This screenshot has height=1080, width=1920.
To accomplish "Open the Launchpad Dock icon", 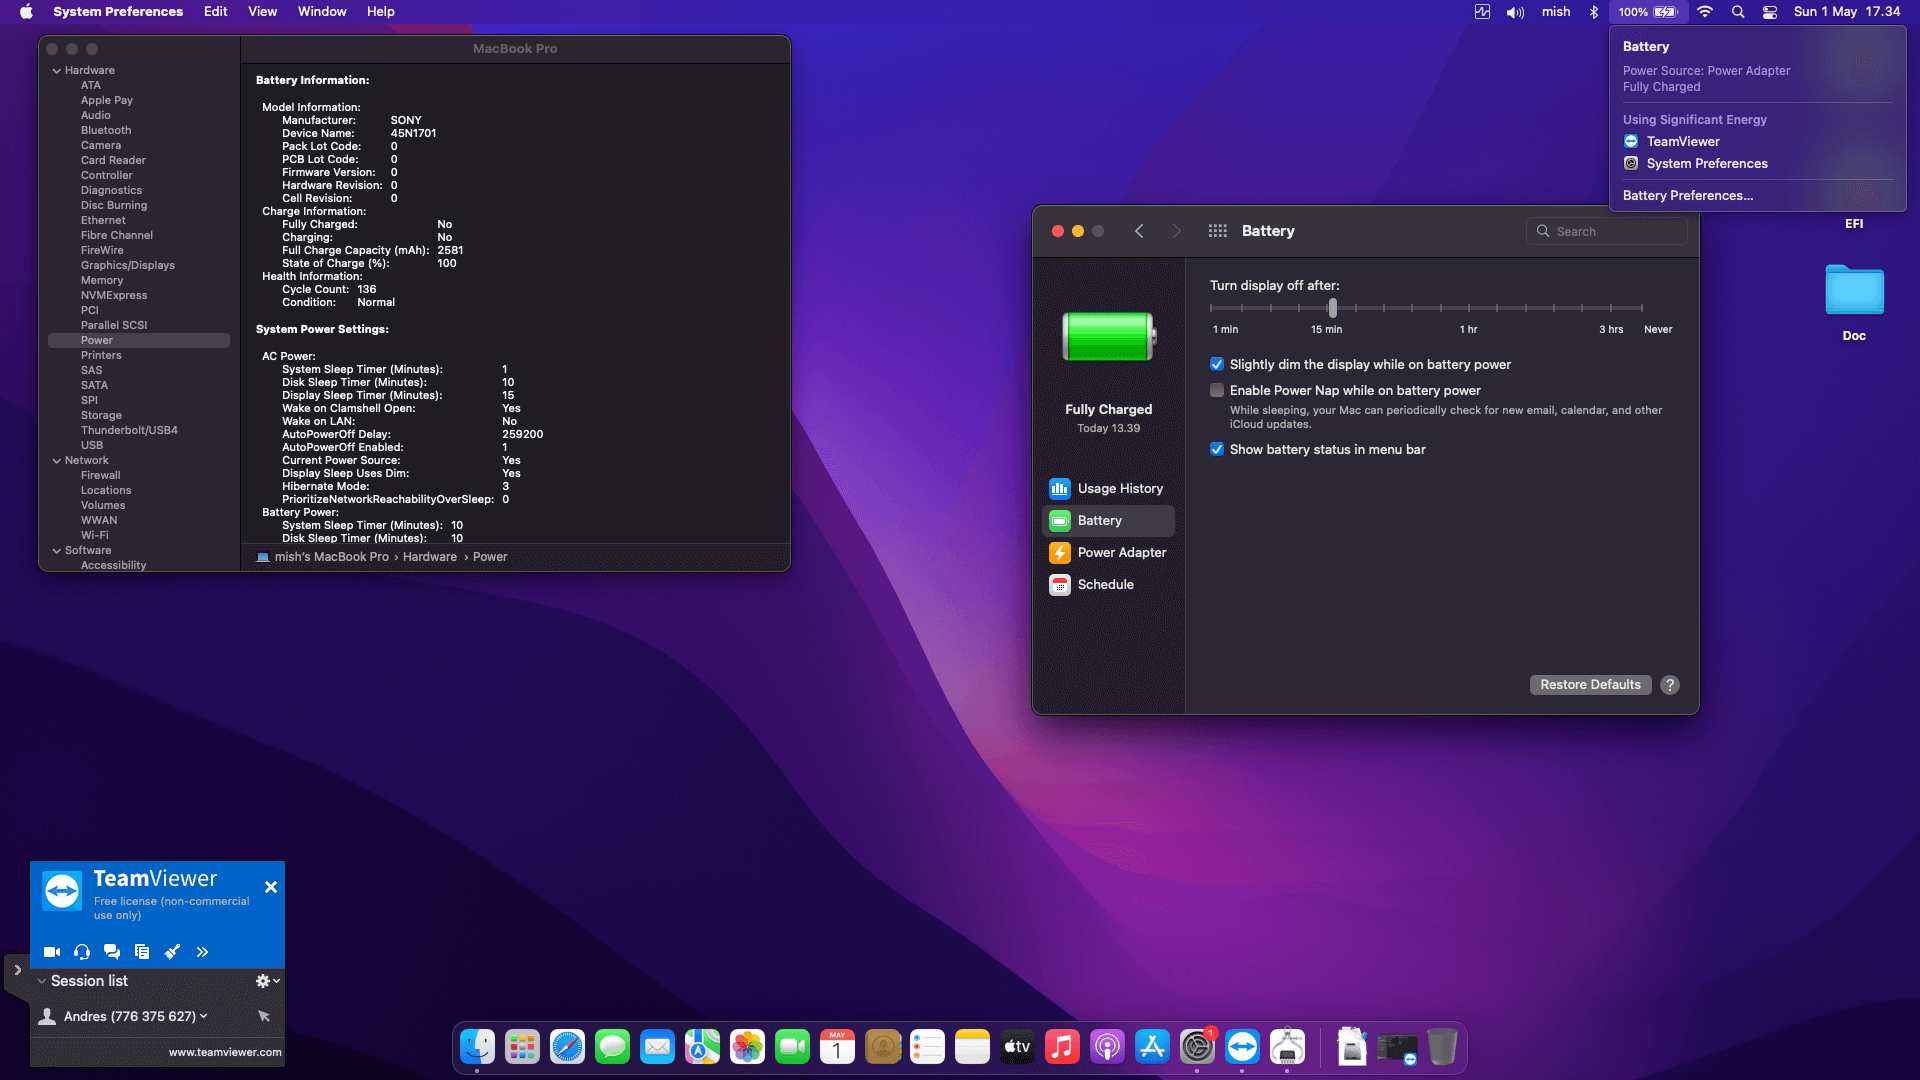I will point(522,1047).
